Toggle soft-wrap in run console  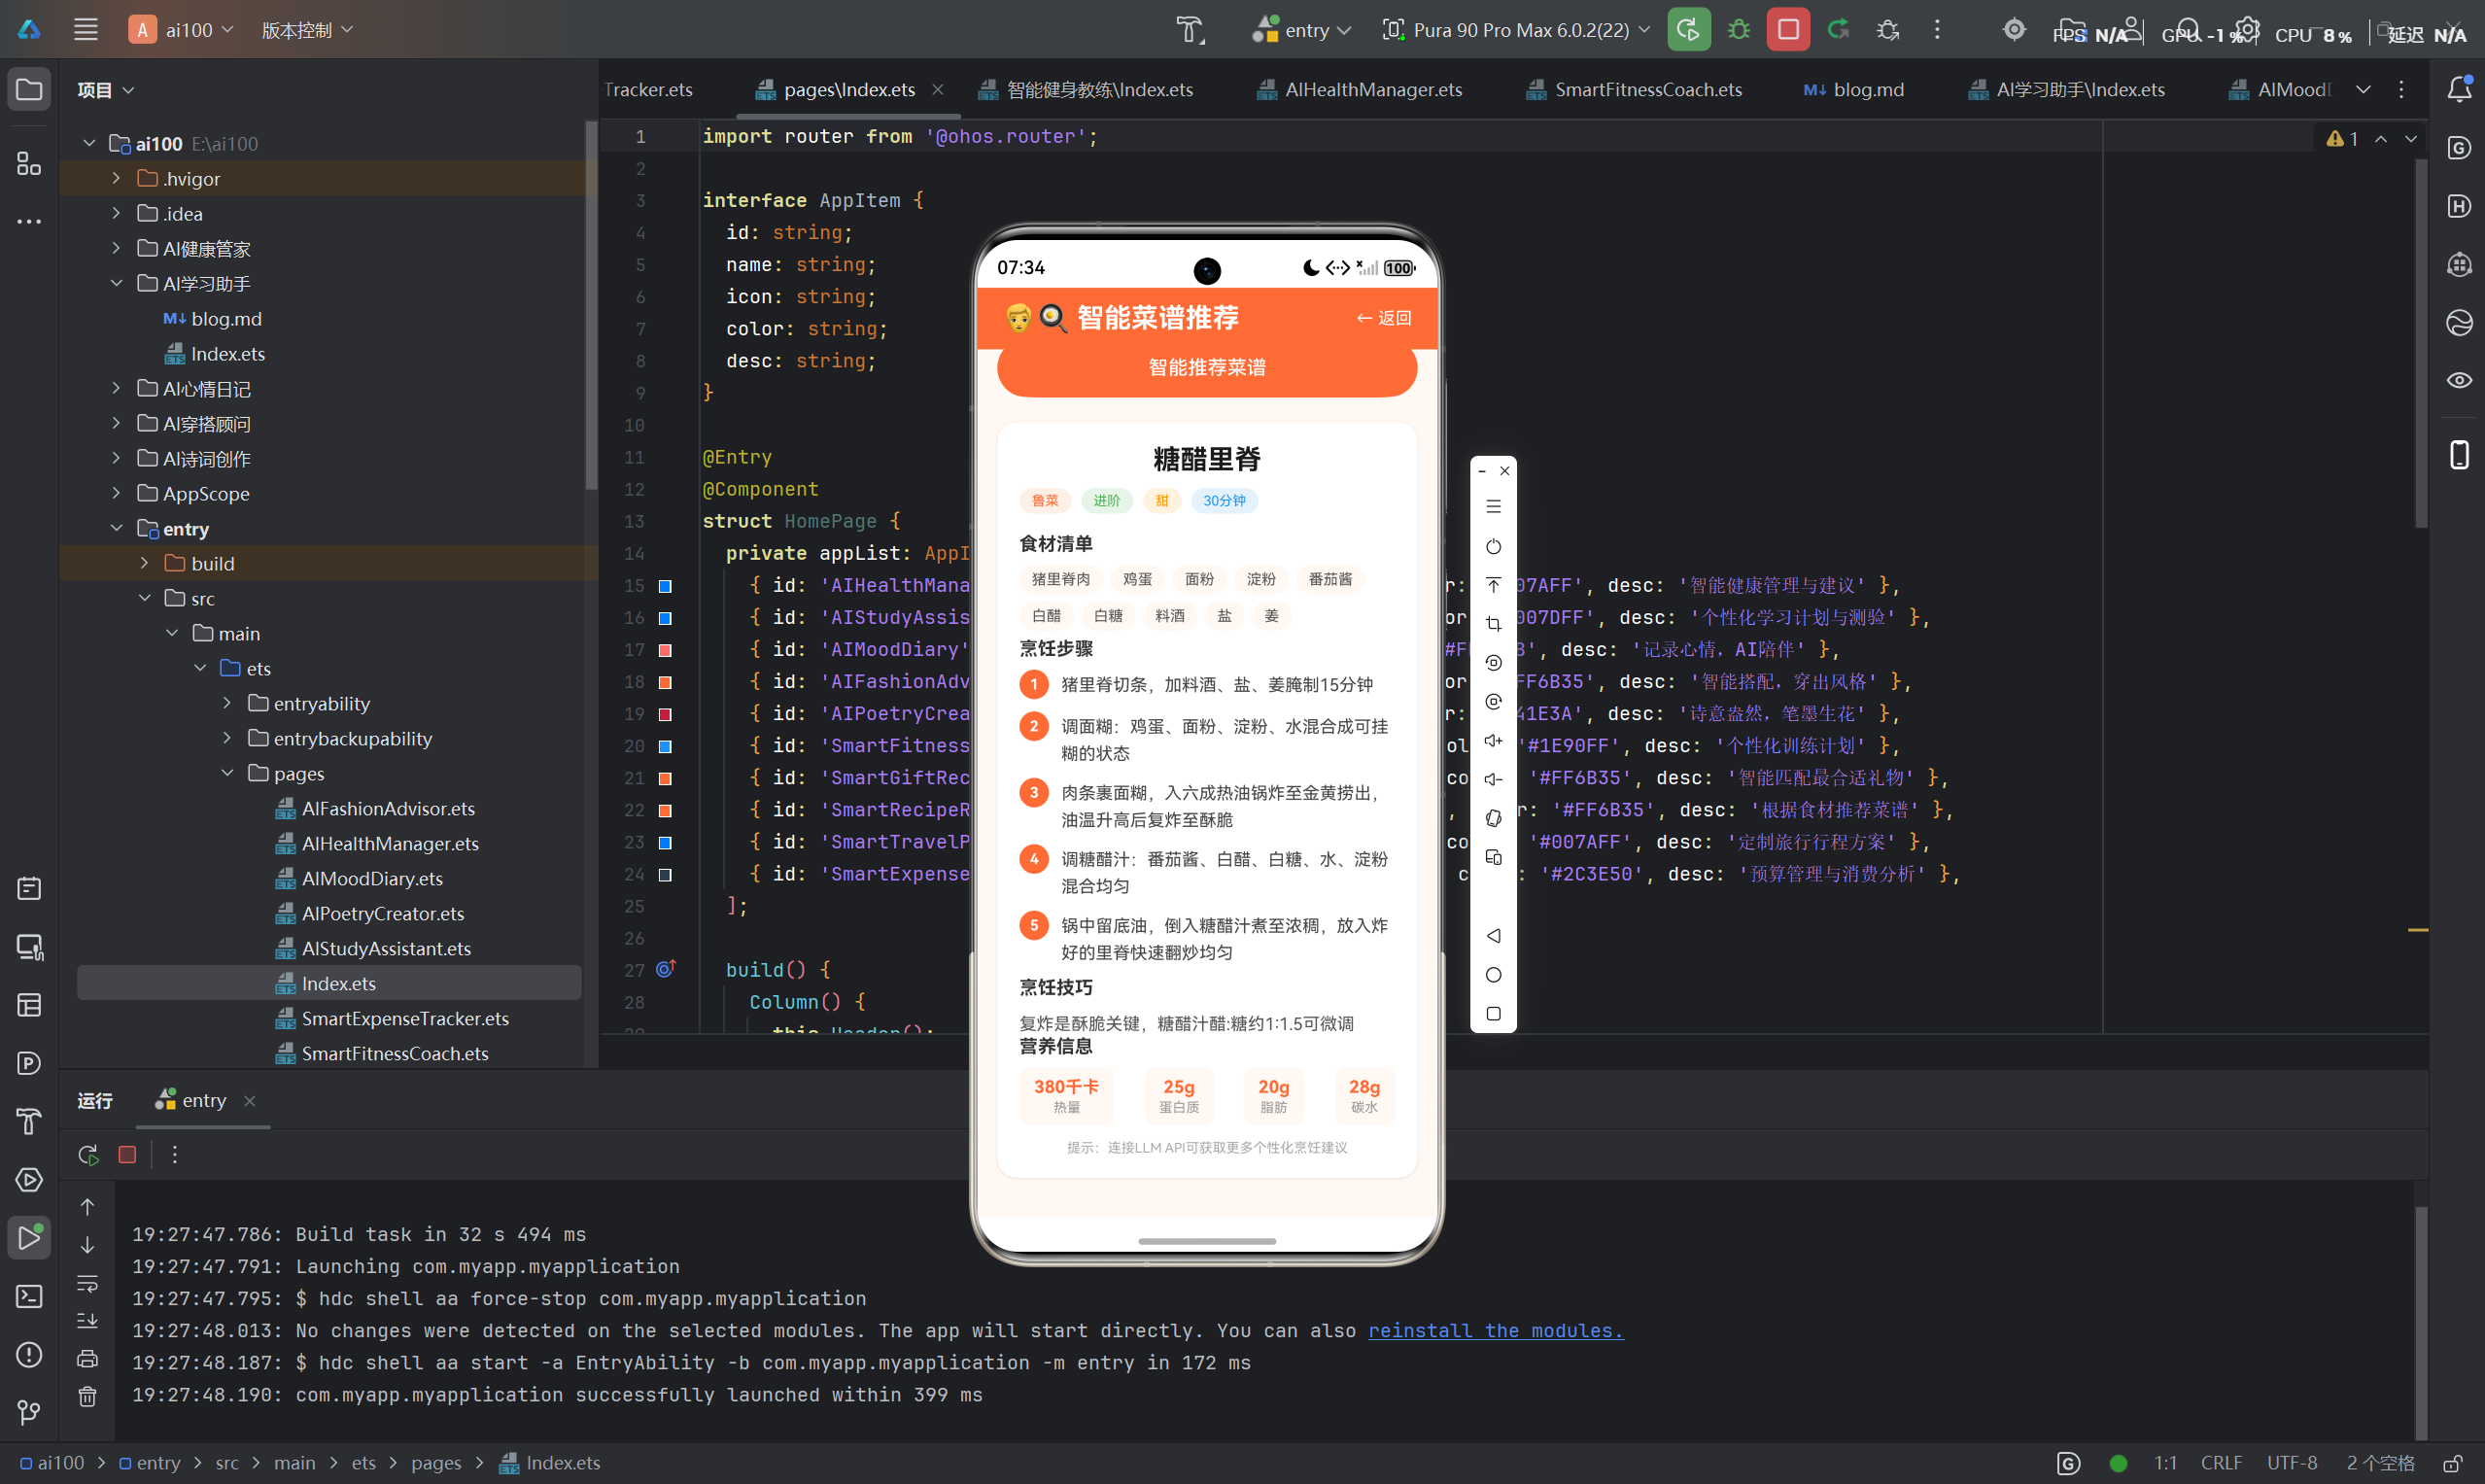coord(88,1283)
